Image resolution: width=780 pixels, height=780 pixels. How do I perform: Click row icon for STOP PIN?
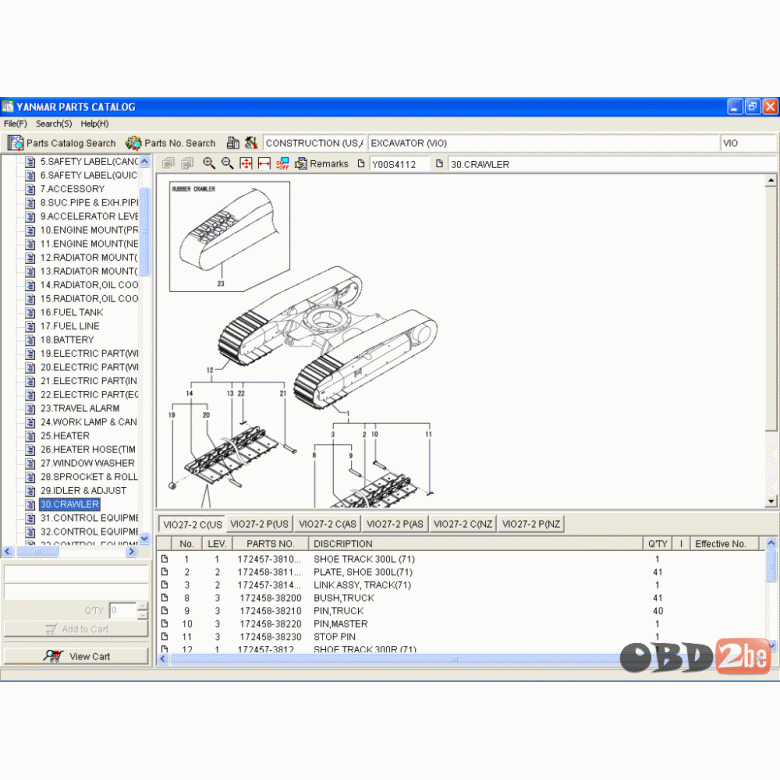point(165,637)
